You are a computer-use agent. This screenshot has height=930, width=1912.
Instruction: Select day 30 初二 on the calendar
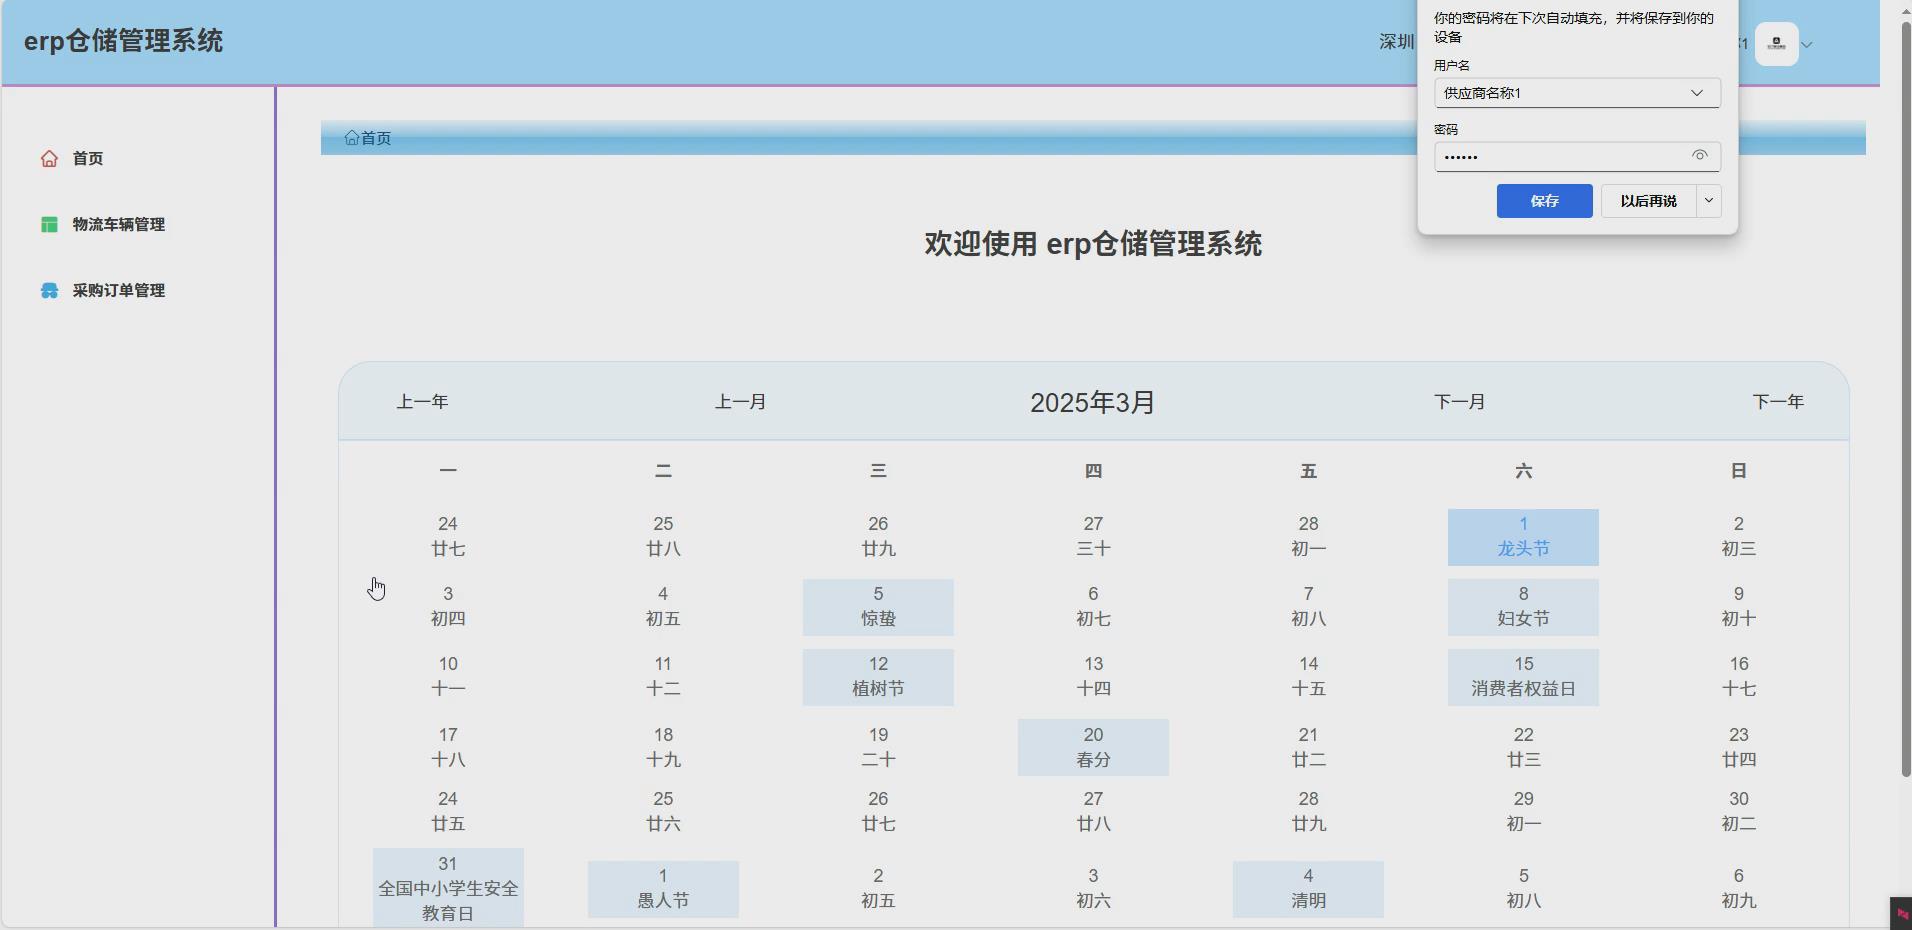(1738, 812)
